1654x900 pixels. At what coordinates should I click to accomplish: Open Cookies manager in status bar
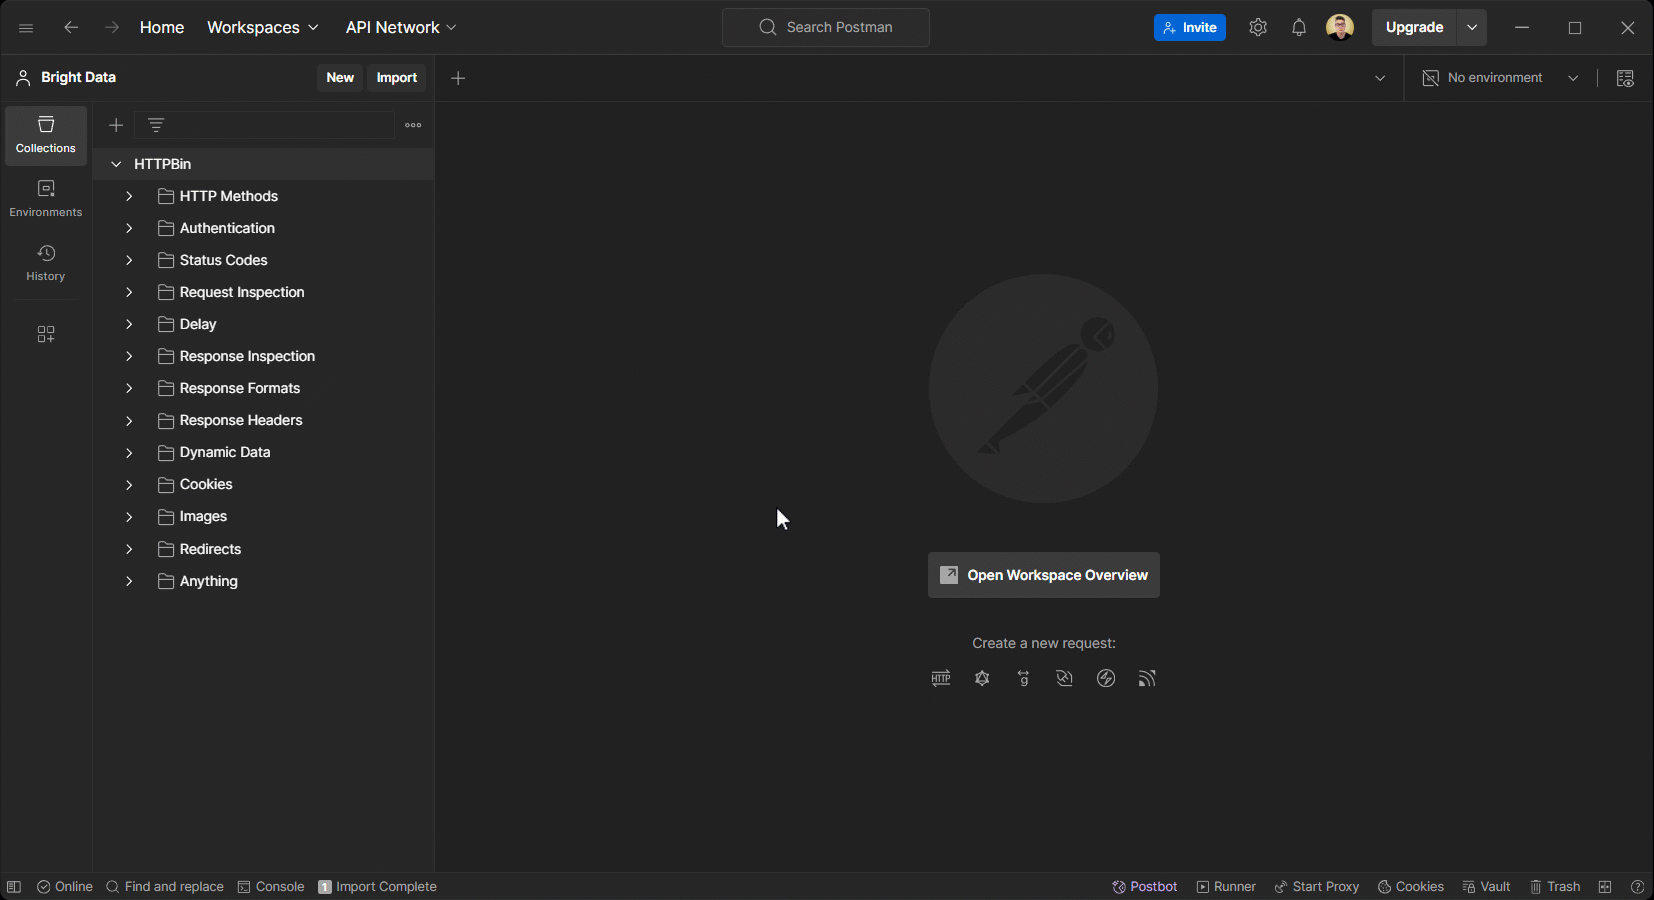(x=1410, y=886)
